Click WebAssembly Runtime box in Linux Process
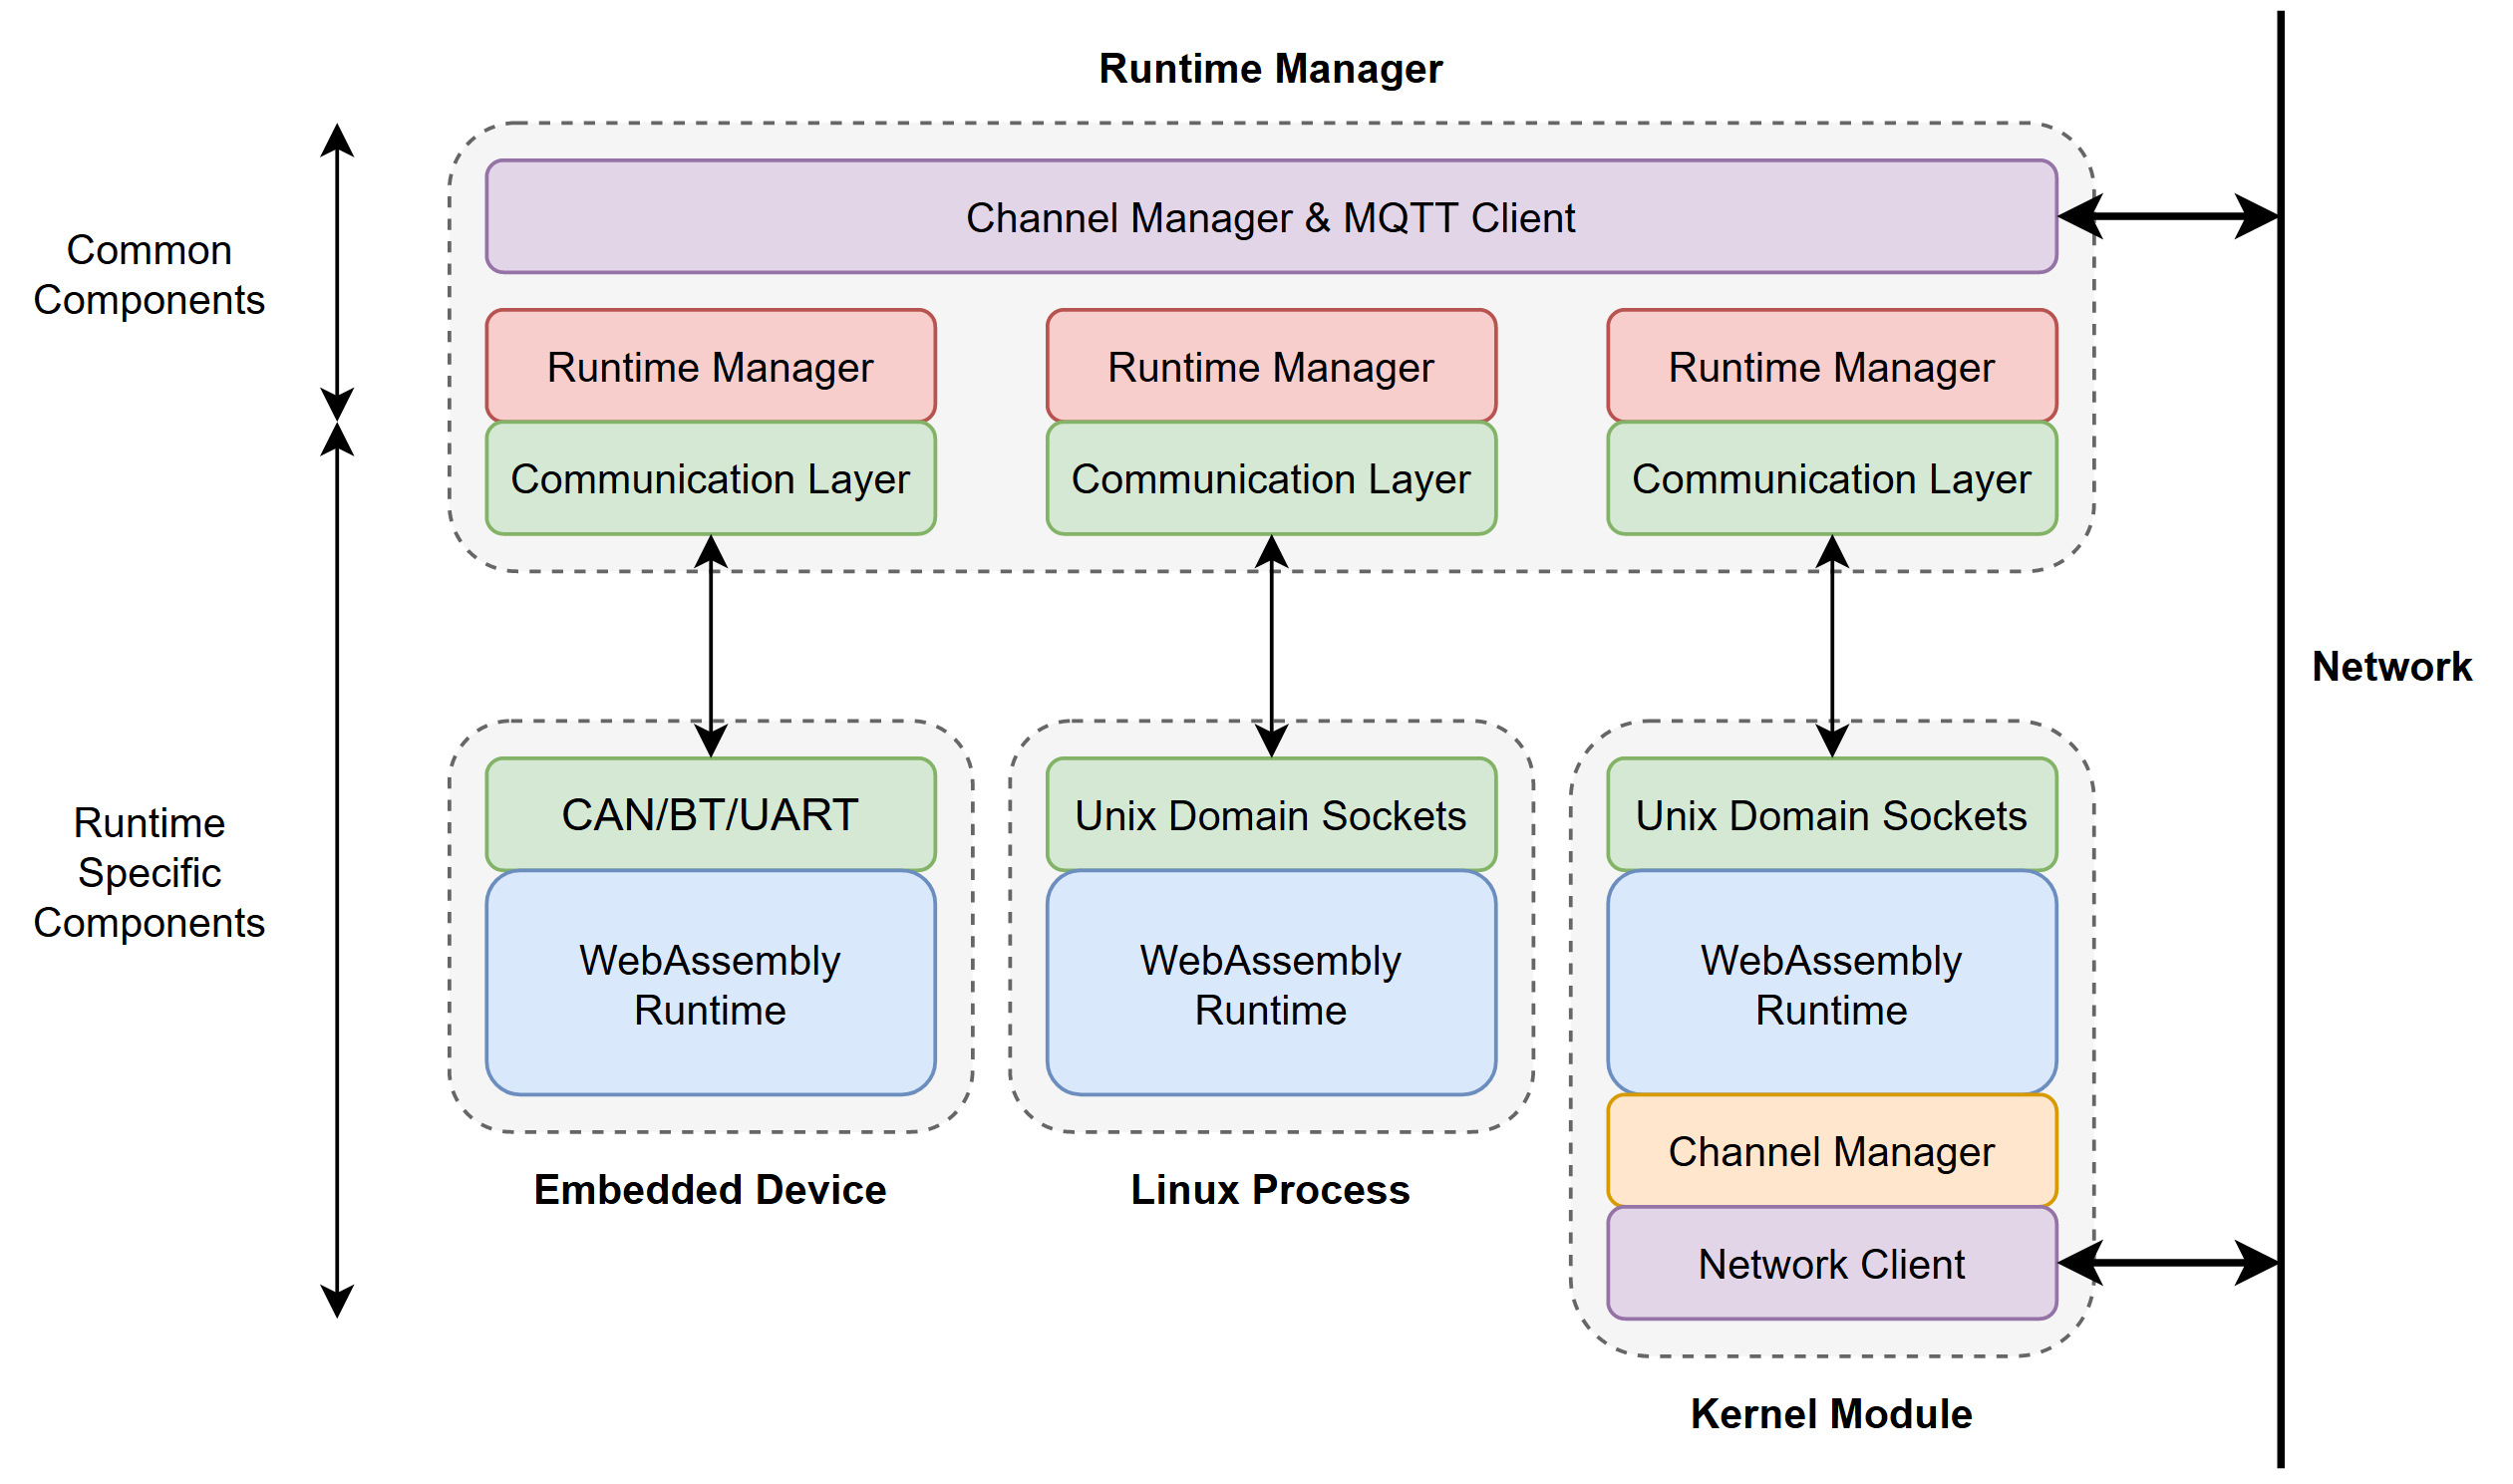The width and height of the screenshot is (2513, 1484). pyautogui.click(x=1271, y=983)
